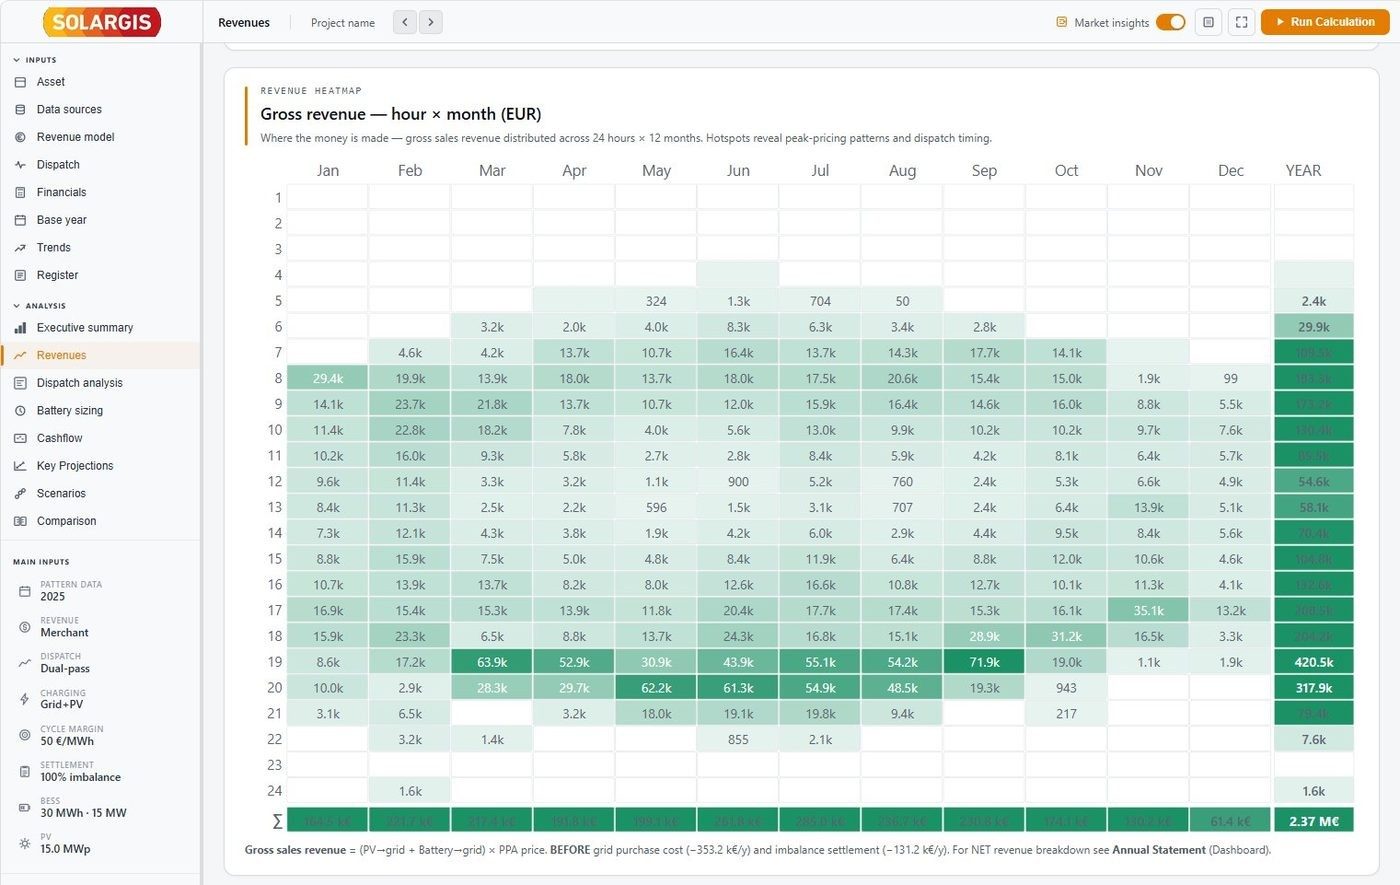The image size is (1400, 885).
Task: Open Trends in the Inputs menu
Action: (x=100, y=248)
